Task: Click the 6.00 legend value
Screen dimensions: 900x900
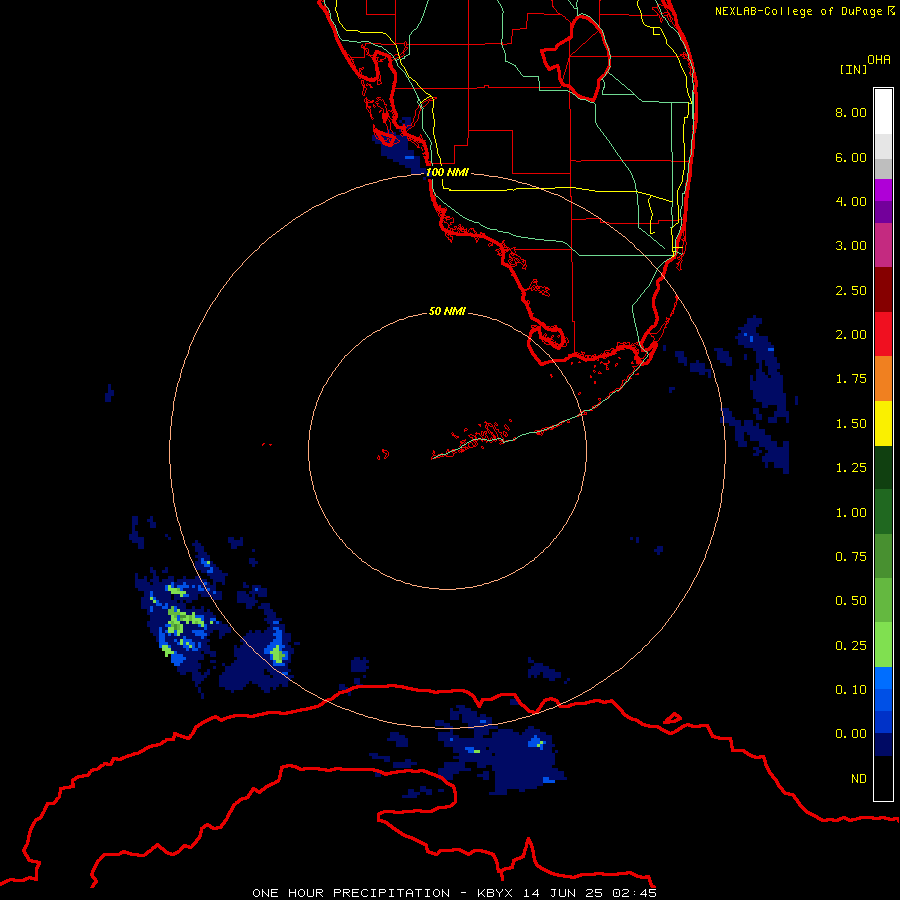Action: click(x=851, y=157)
